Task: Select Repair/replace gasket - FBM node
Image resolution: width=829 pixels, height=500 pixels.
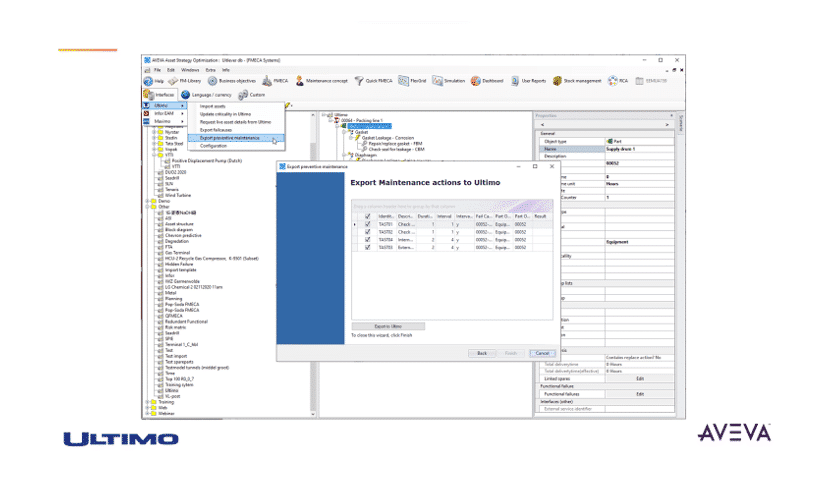Action: (x=395, y=144)
